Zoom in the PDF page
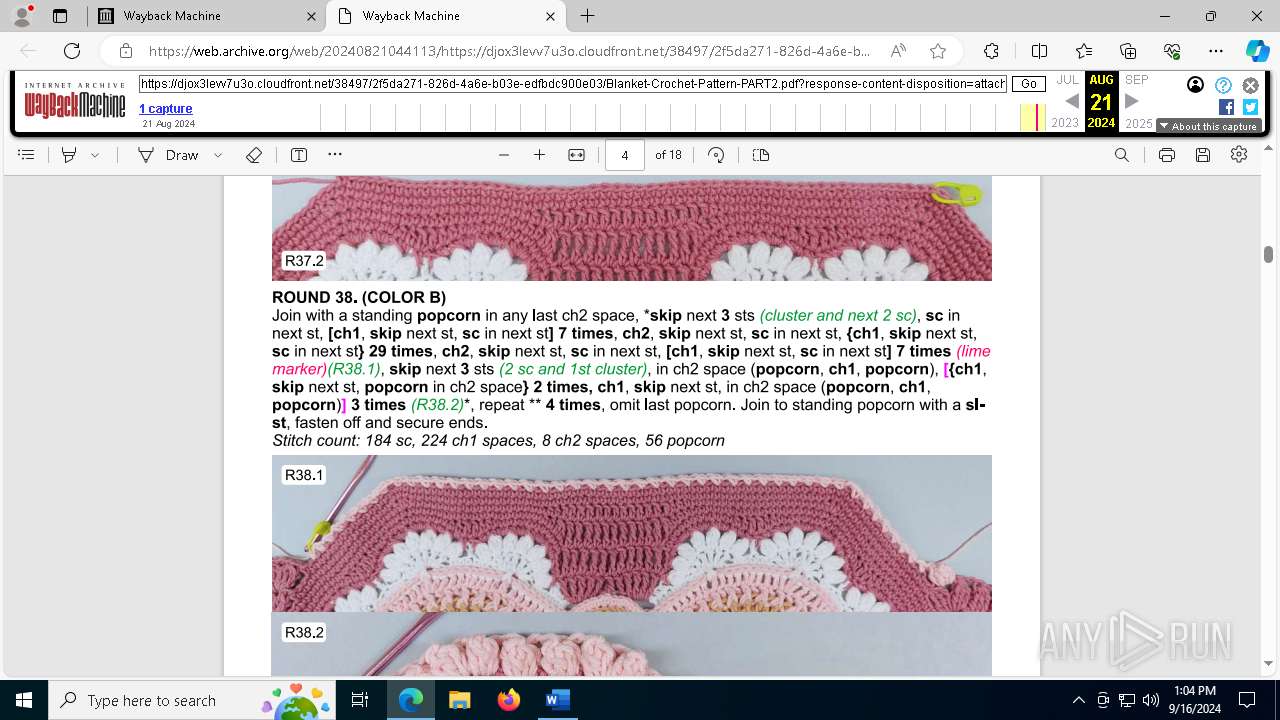The image size is (1280, 720). (540, 155)
